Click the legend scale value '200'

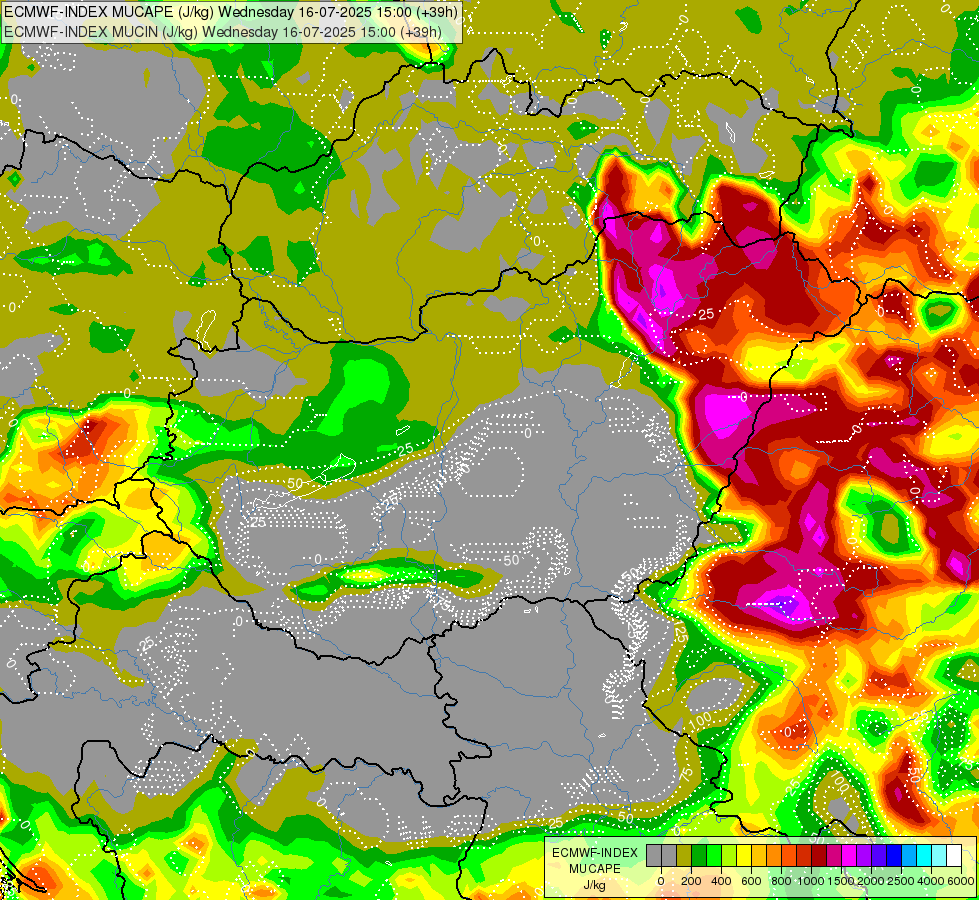coord(691,881)
